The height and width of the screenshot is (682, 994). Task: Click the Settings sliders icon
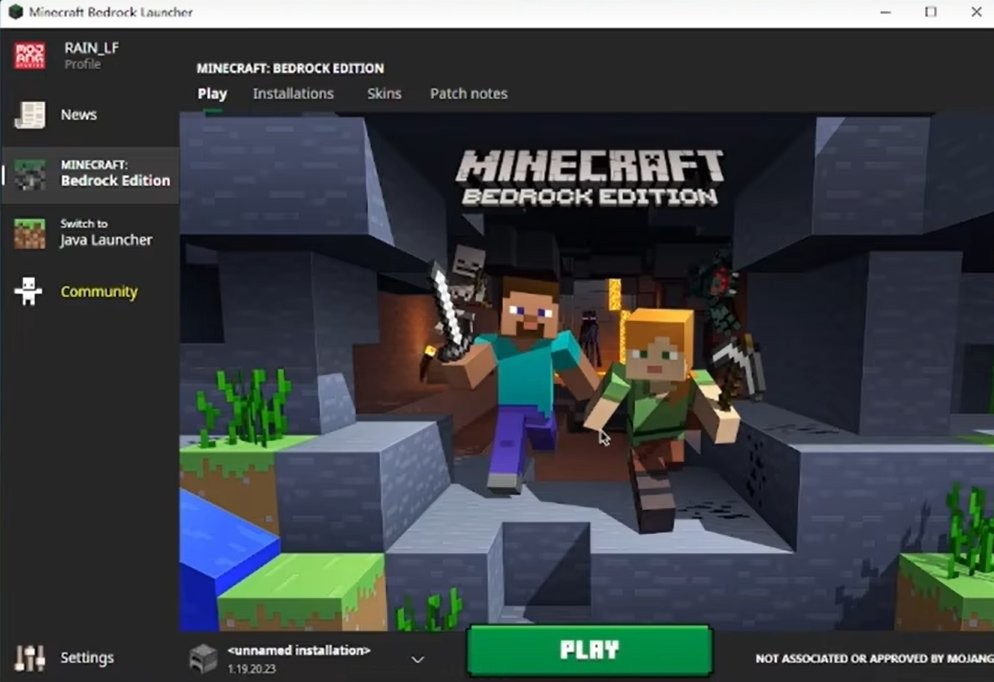coord(30,658)
